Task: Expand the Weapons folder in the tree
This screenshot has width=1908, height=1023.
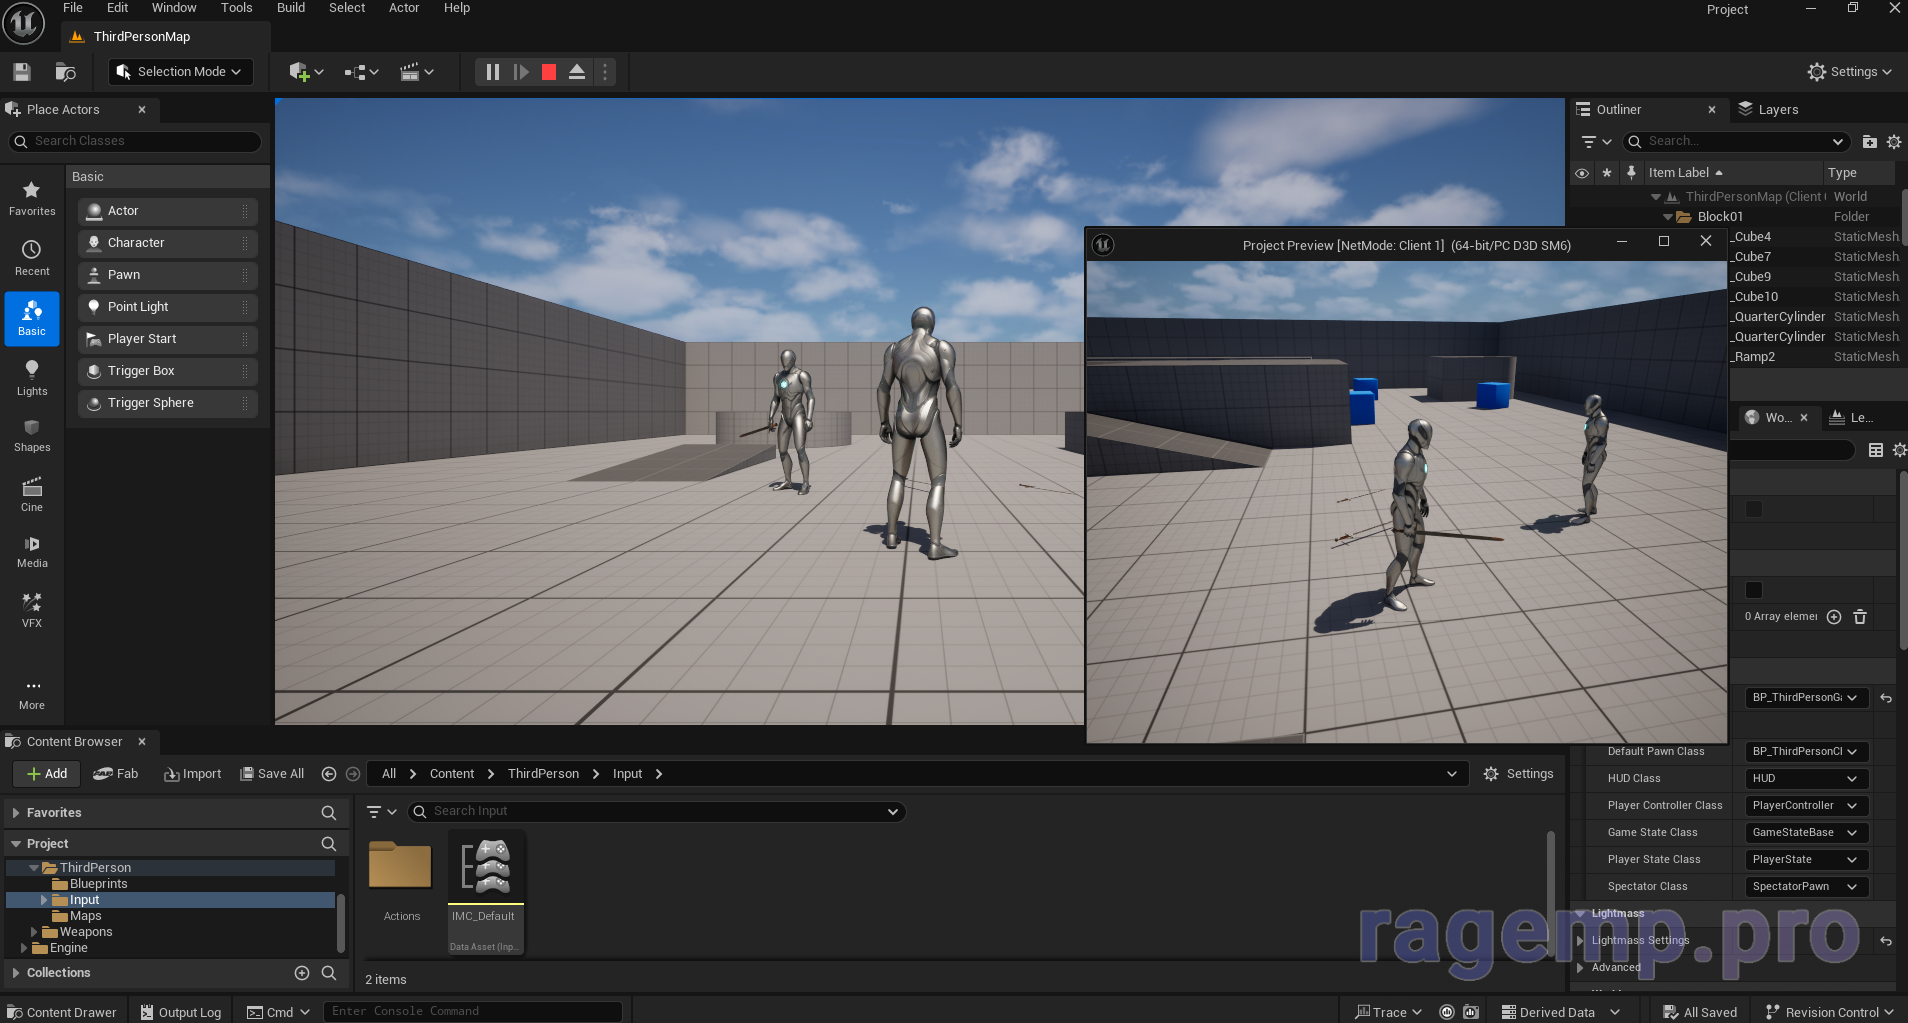Action: tap(34, 932)
